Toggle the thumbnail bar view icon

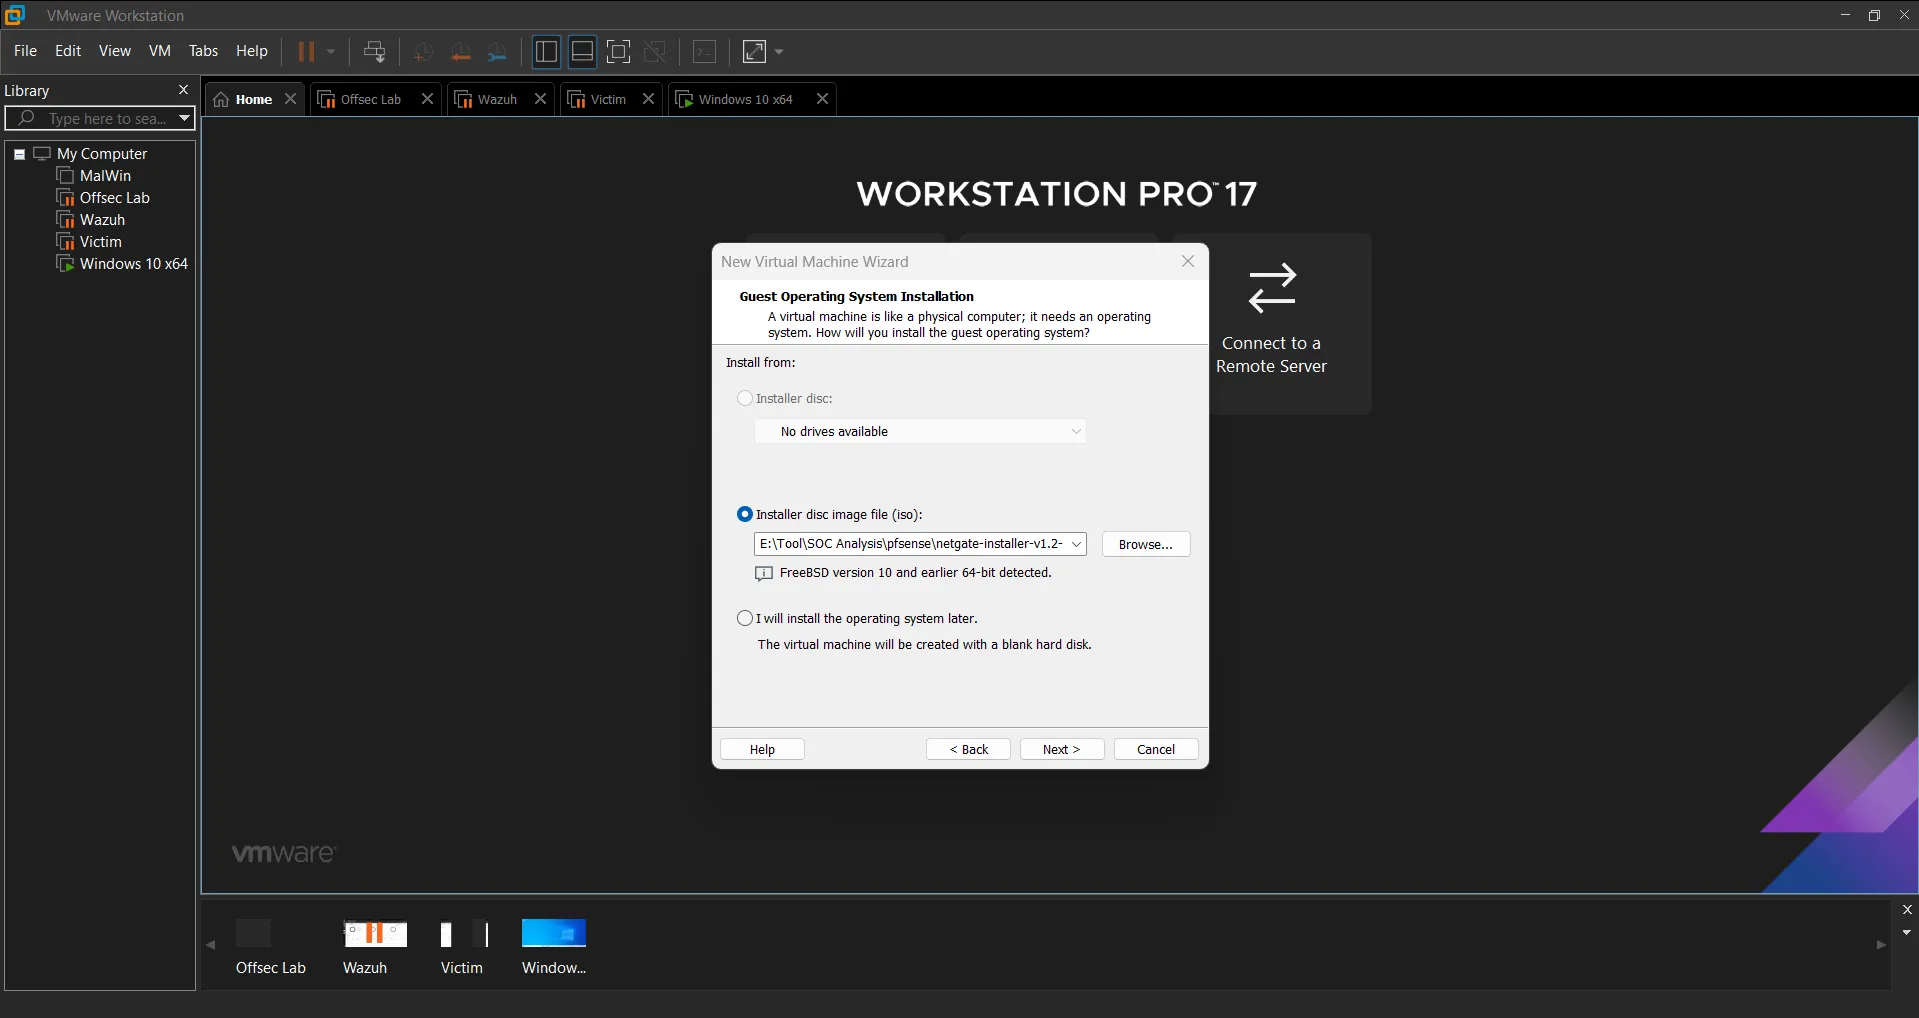[582, 51]
